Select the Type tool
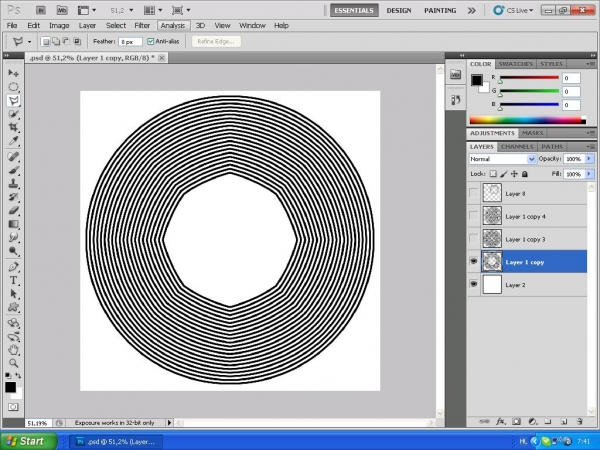600x450 pixels. (x=13, y=280)
